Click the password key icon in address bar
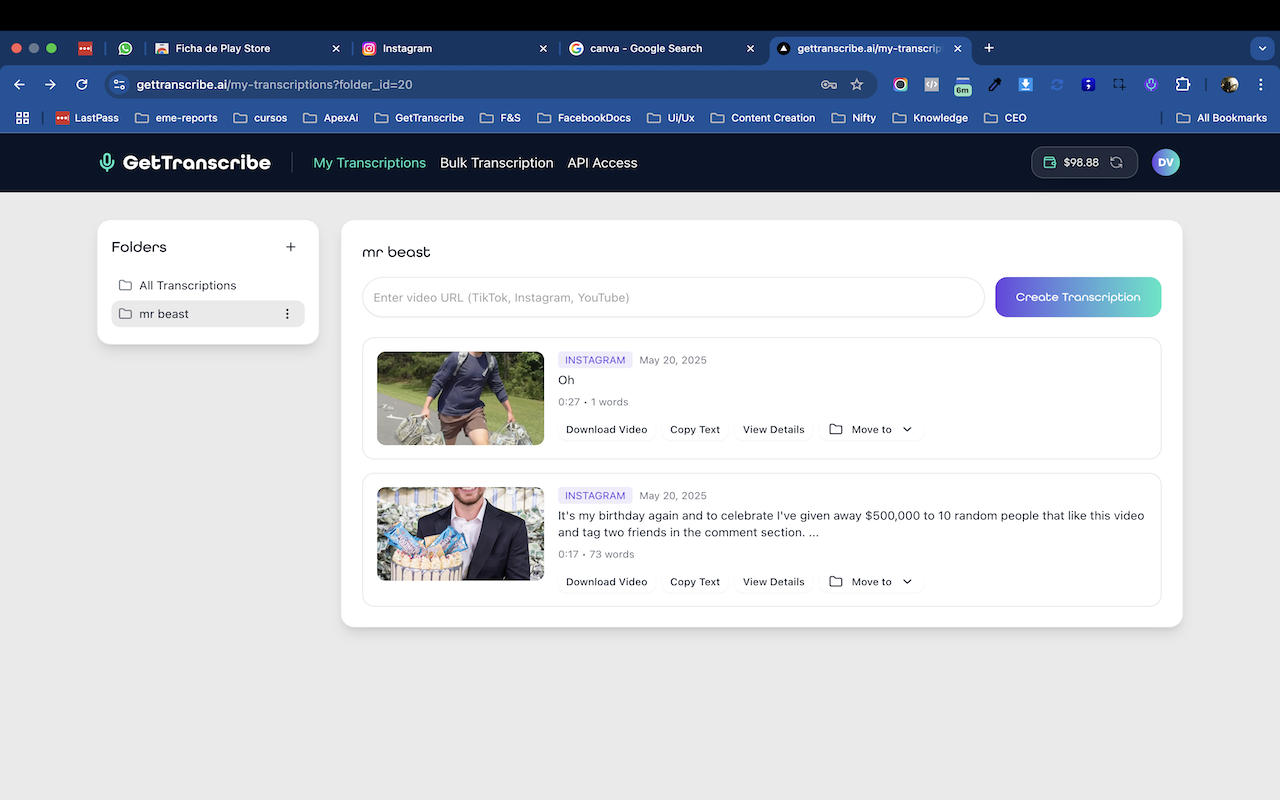 tap(829, 85)
